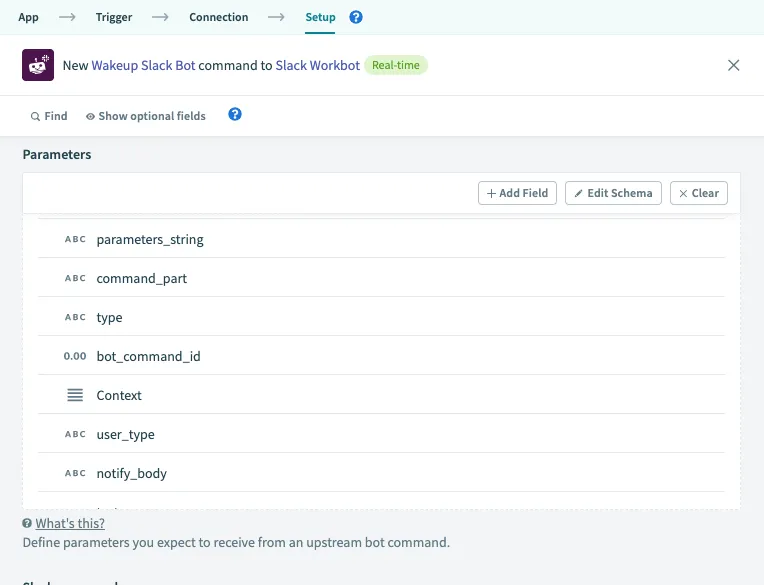Open the What's this? help link

coord(70,524)
